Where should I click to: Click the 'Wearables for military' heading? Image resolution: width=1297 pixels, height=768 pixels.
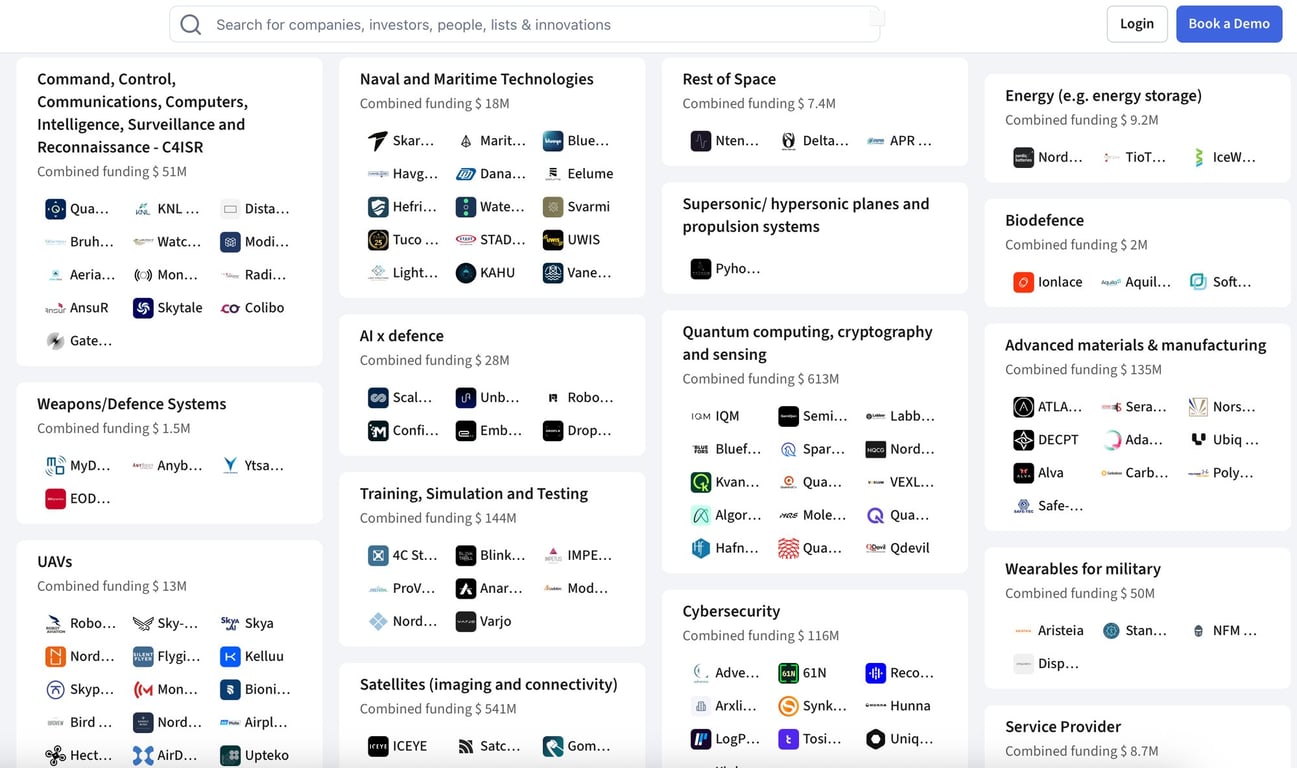(x=1083, y=569)
